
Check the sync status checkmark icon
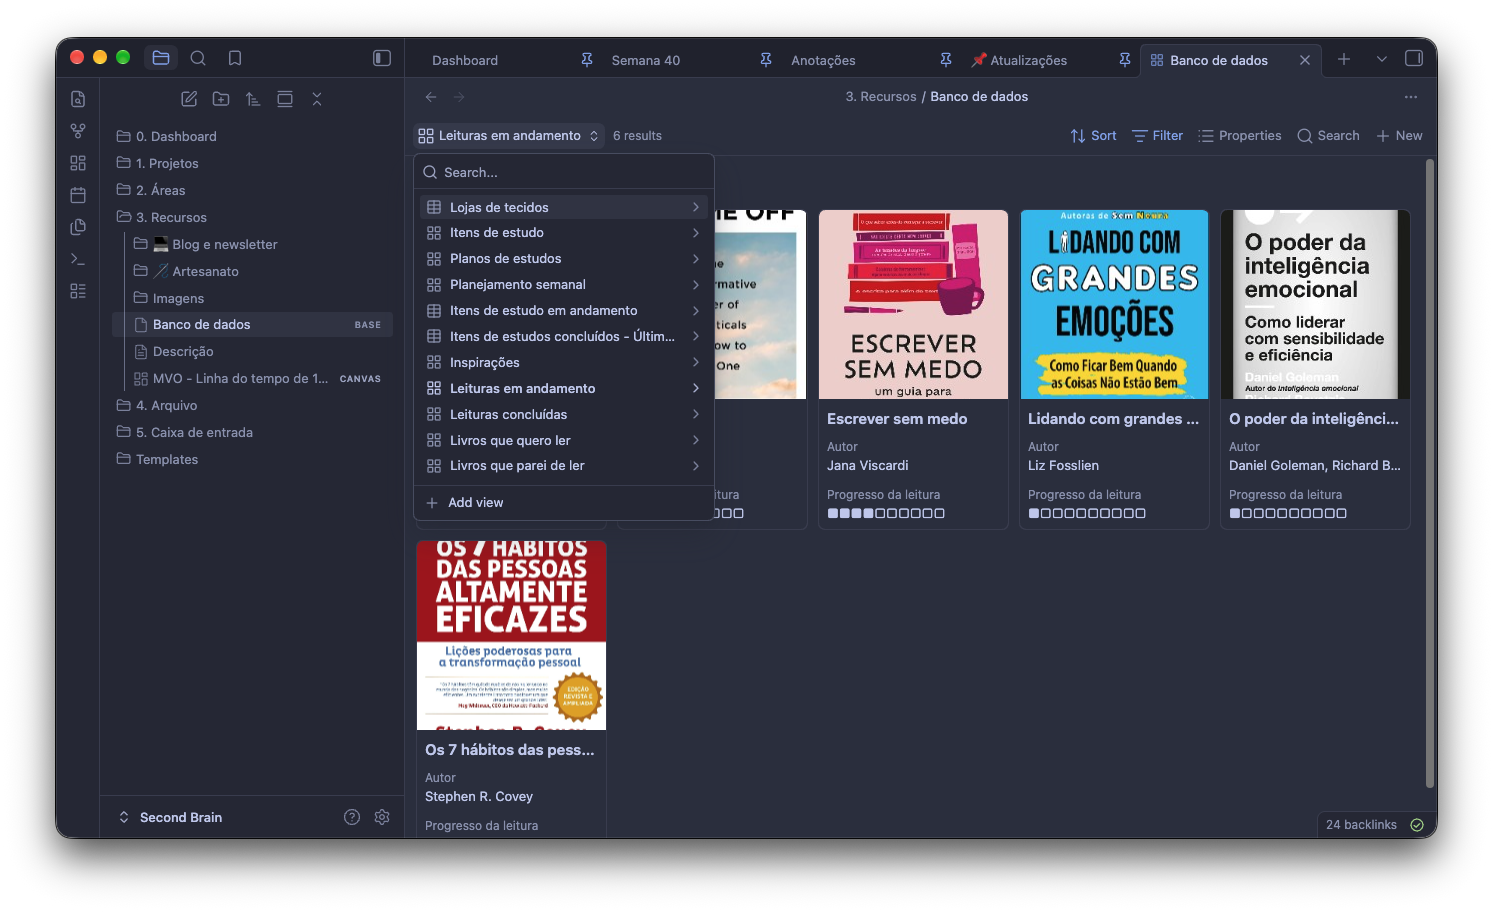(1417, 825)
